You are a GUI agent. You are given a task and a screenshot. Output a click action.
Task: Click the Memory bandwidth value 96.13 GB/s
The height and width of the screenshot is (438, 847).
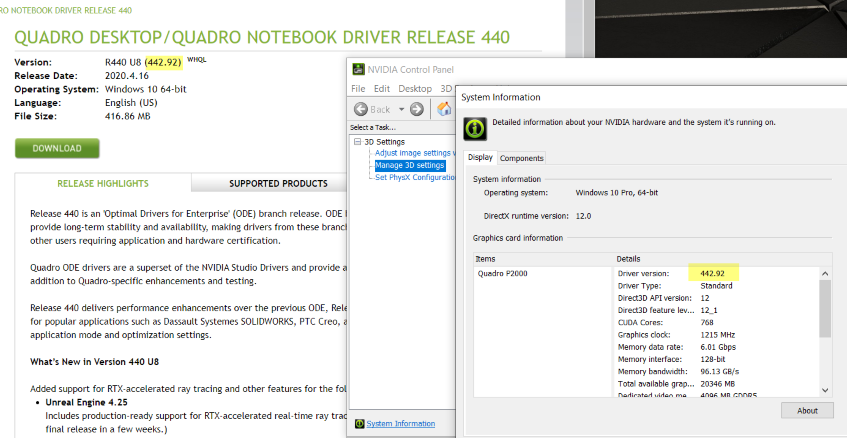coord(720,372)
